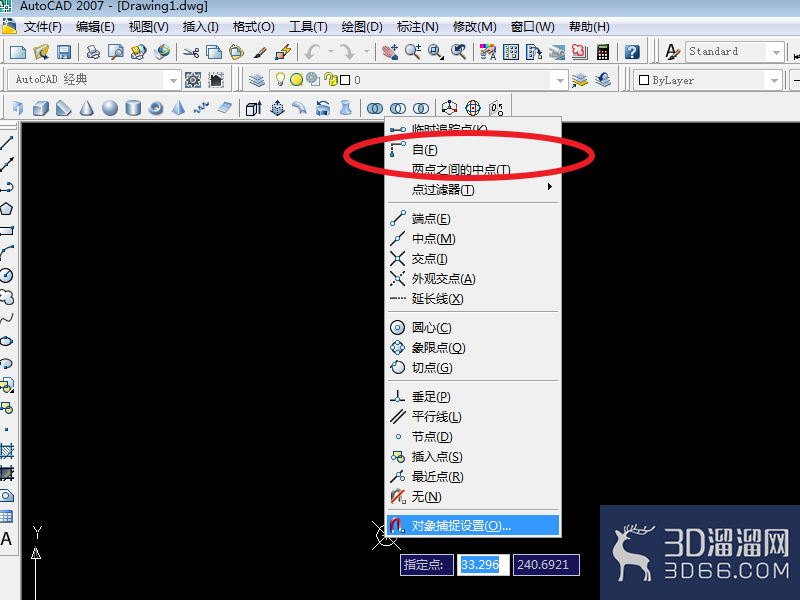The height and width of the screenshot is (600, 800).
Task: Click the Help question mark icon
Action: click(632, 52)
